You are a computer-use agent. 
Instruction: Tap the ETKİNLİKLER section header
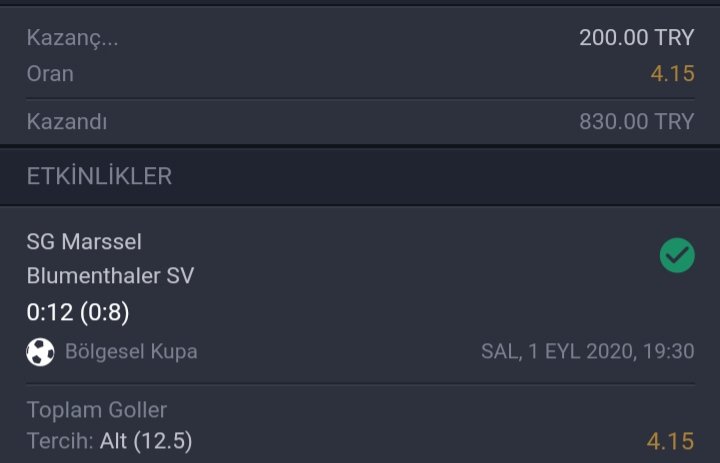99,176
